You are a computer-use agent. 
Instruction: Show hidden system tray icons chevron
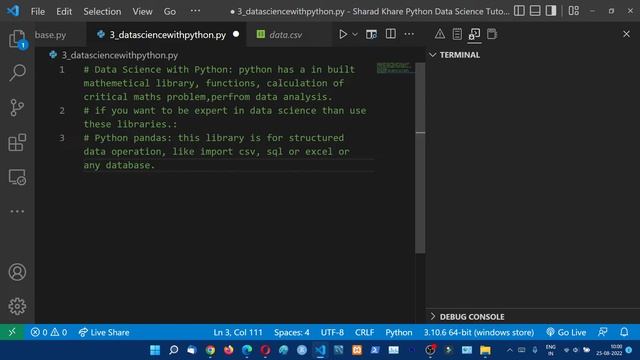509,350
